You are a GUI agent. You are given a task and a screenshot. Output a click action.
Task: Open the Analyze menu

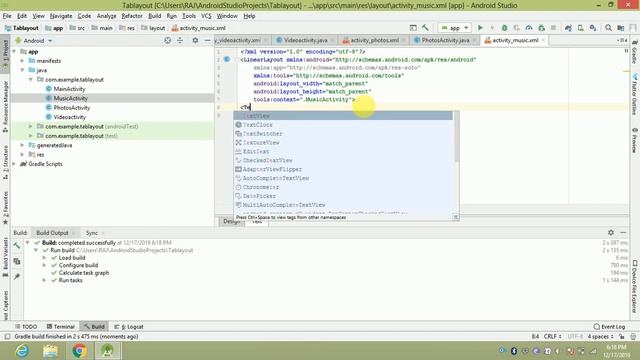tap(107, 16)
